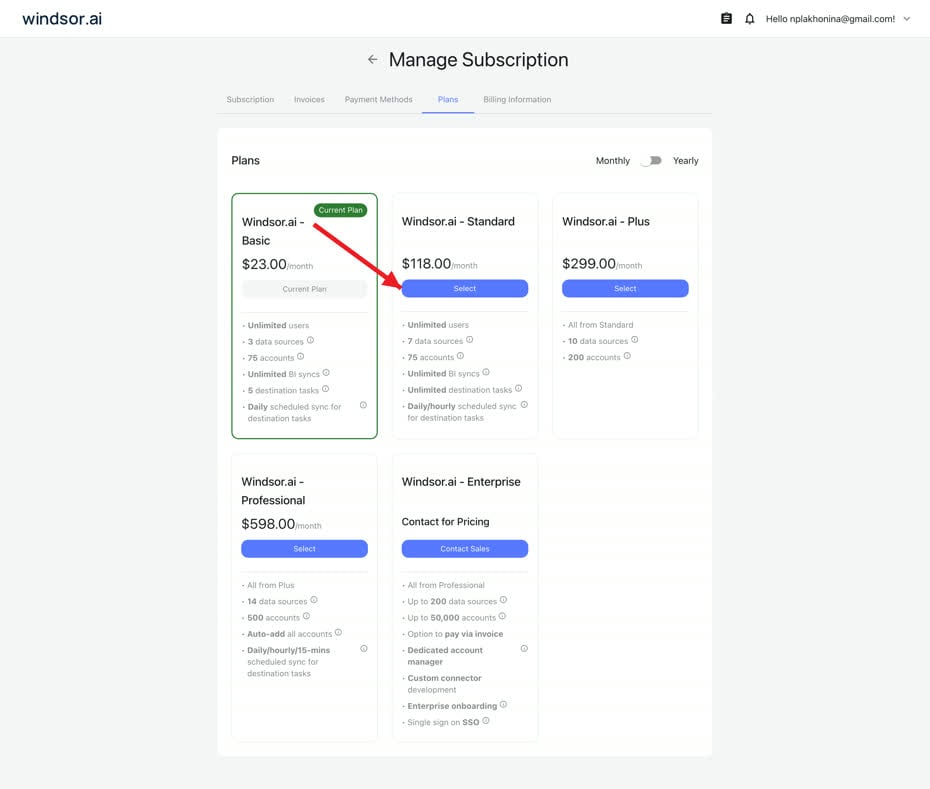
Task: Click the Hello nplakhonina@gmail.com greeting
Action: click(x=830, y=19)
